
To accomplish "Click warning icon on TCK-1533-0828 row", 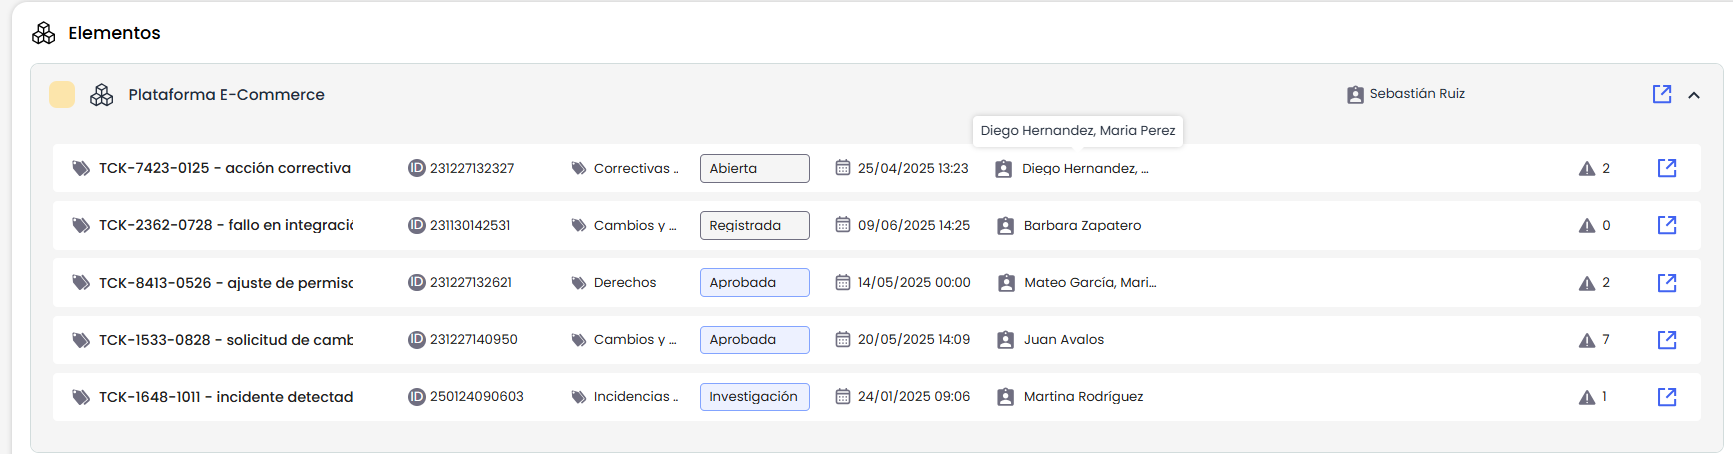I will click(1587, 340).
